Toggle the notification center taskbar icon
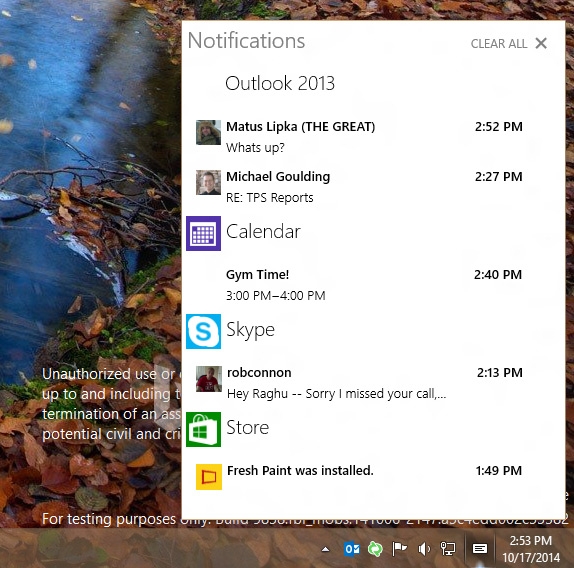574x568 pixels. [x=480, y=549]
